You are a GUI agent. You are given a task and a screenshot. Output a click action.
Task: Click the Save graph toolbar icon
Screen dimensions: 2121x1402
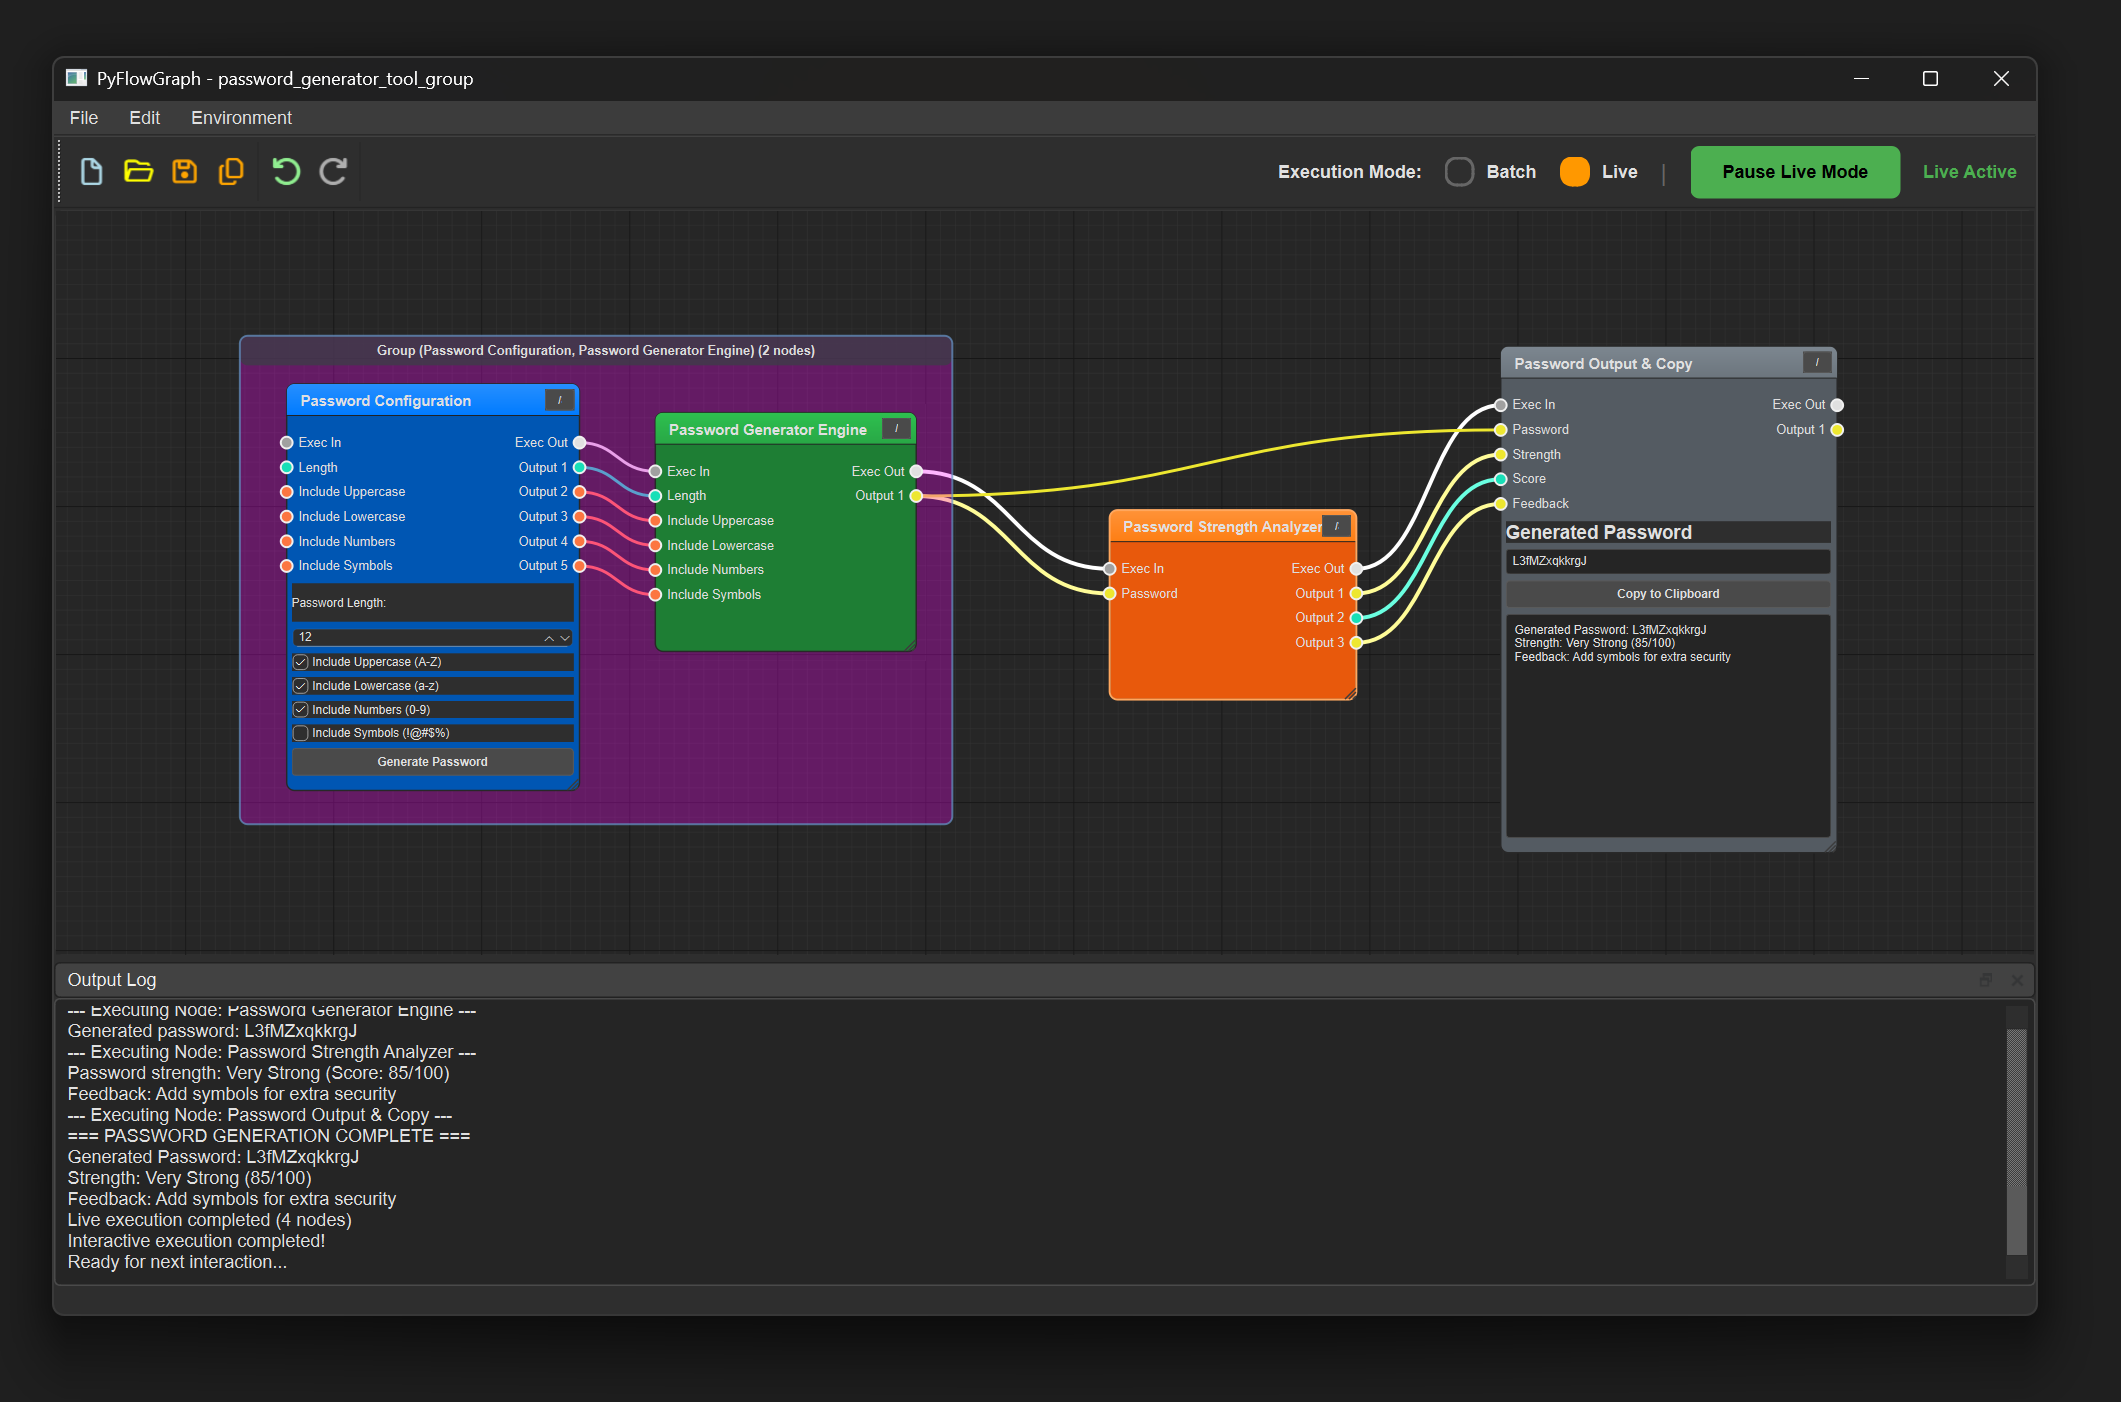pos(185,172)
